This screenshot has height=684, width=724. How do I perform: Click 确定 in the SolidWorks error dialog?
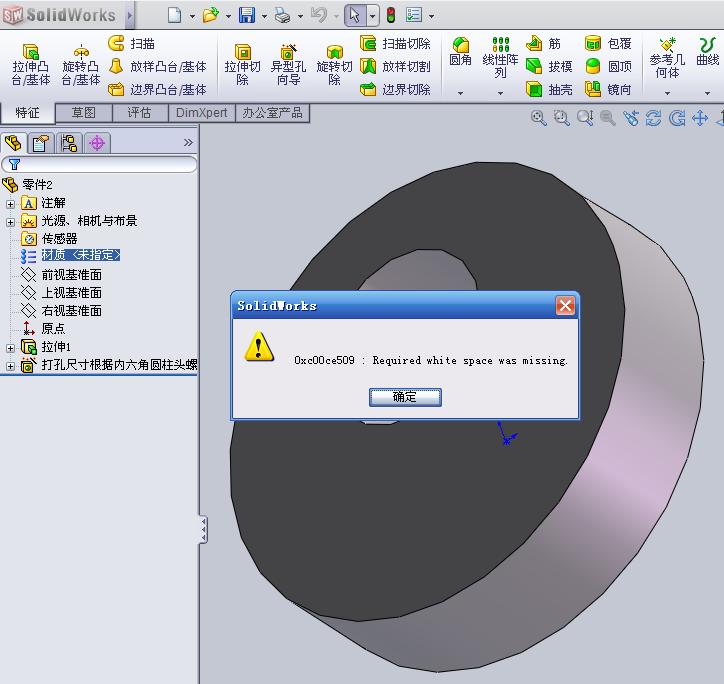click(x=405, y=397)
